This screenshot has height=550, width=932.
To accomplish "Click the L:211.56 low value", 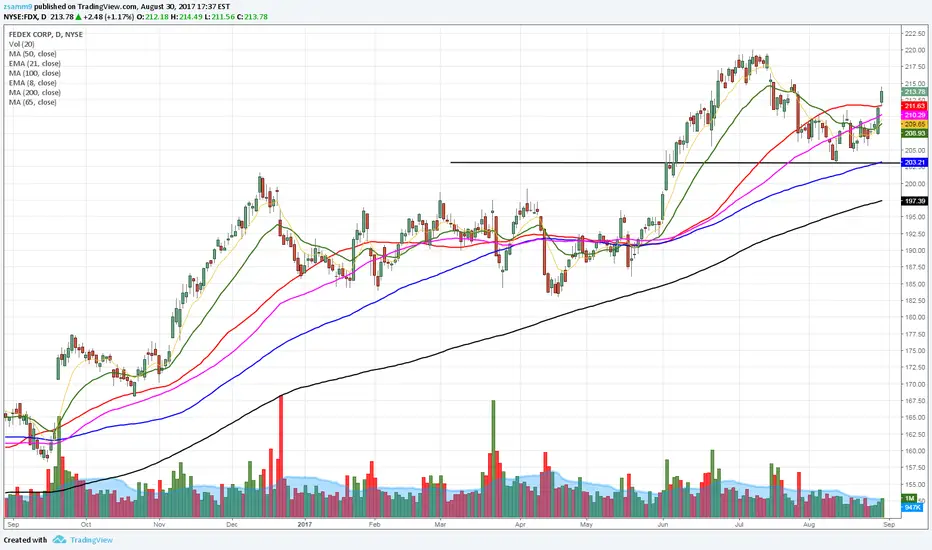I will tap(219, 17).
